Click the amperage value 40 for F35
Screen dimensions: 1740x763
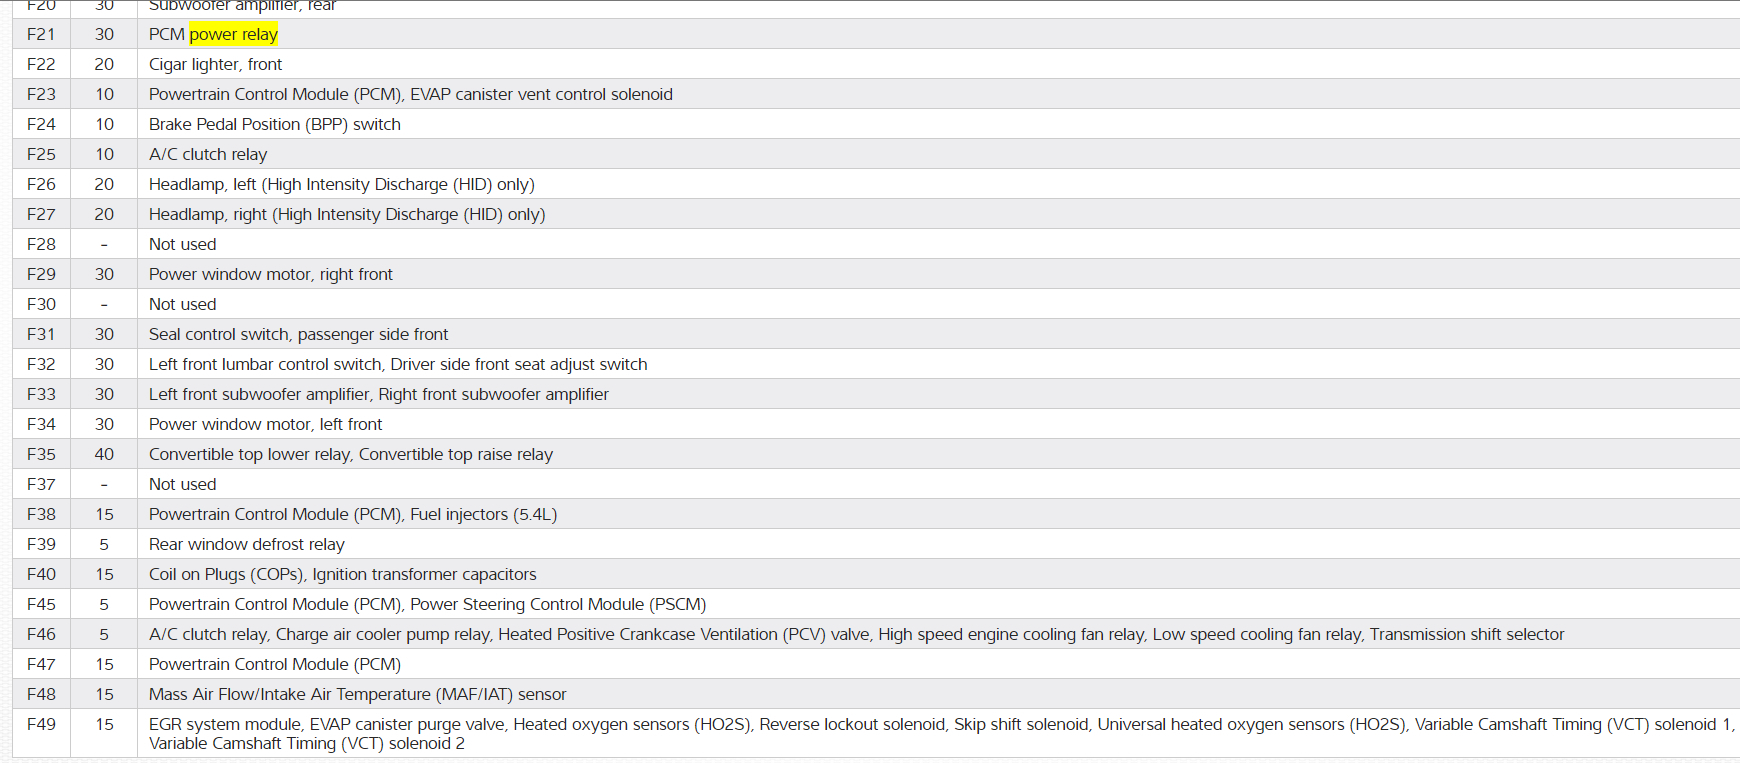(x=104, y=454)
